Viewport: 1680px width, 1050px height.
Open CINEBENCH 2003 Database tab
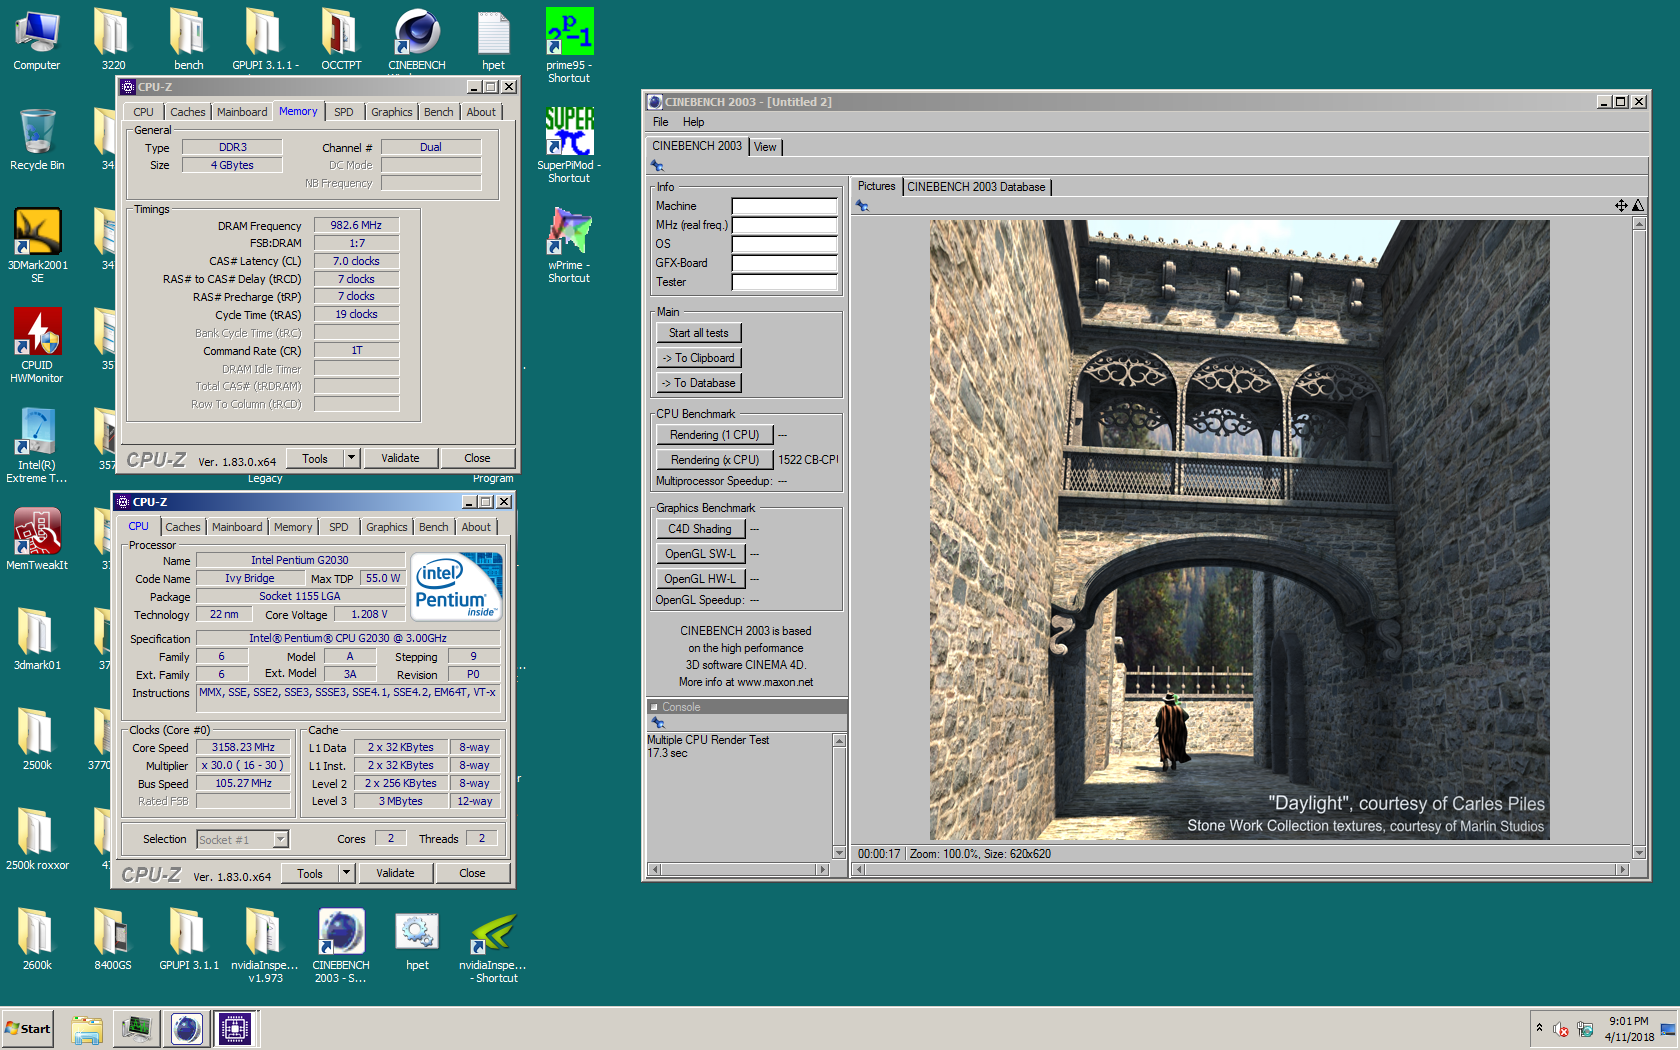(x=976, y=187)
